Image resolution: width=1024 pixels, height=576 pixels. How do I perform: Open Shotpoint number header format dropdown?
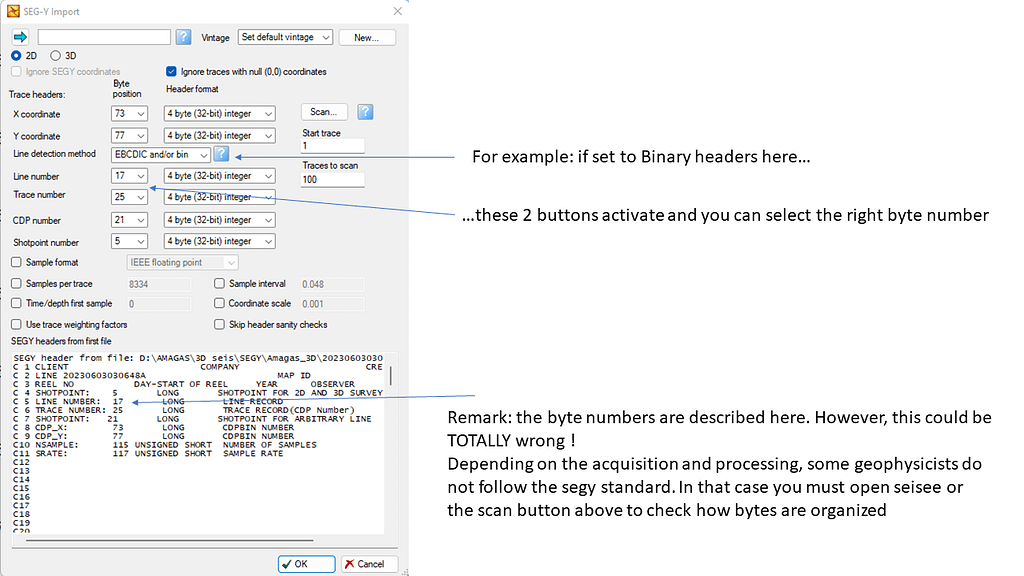pyautogui.click(x=220, y=241)
